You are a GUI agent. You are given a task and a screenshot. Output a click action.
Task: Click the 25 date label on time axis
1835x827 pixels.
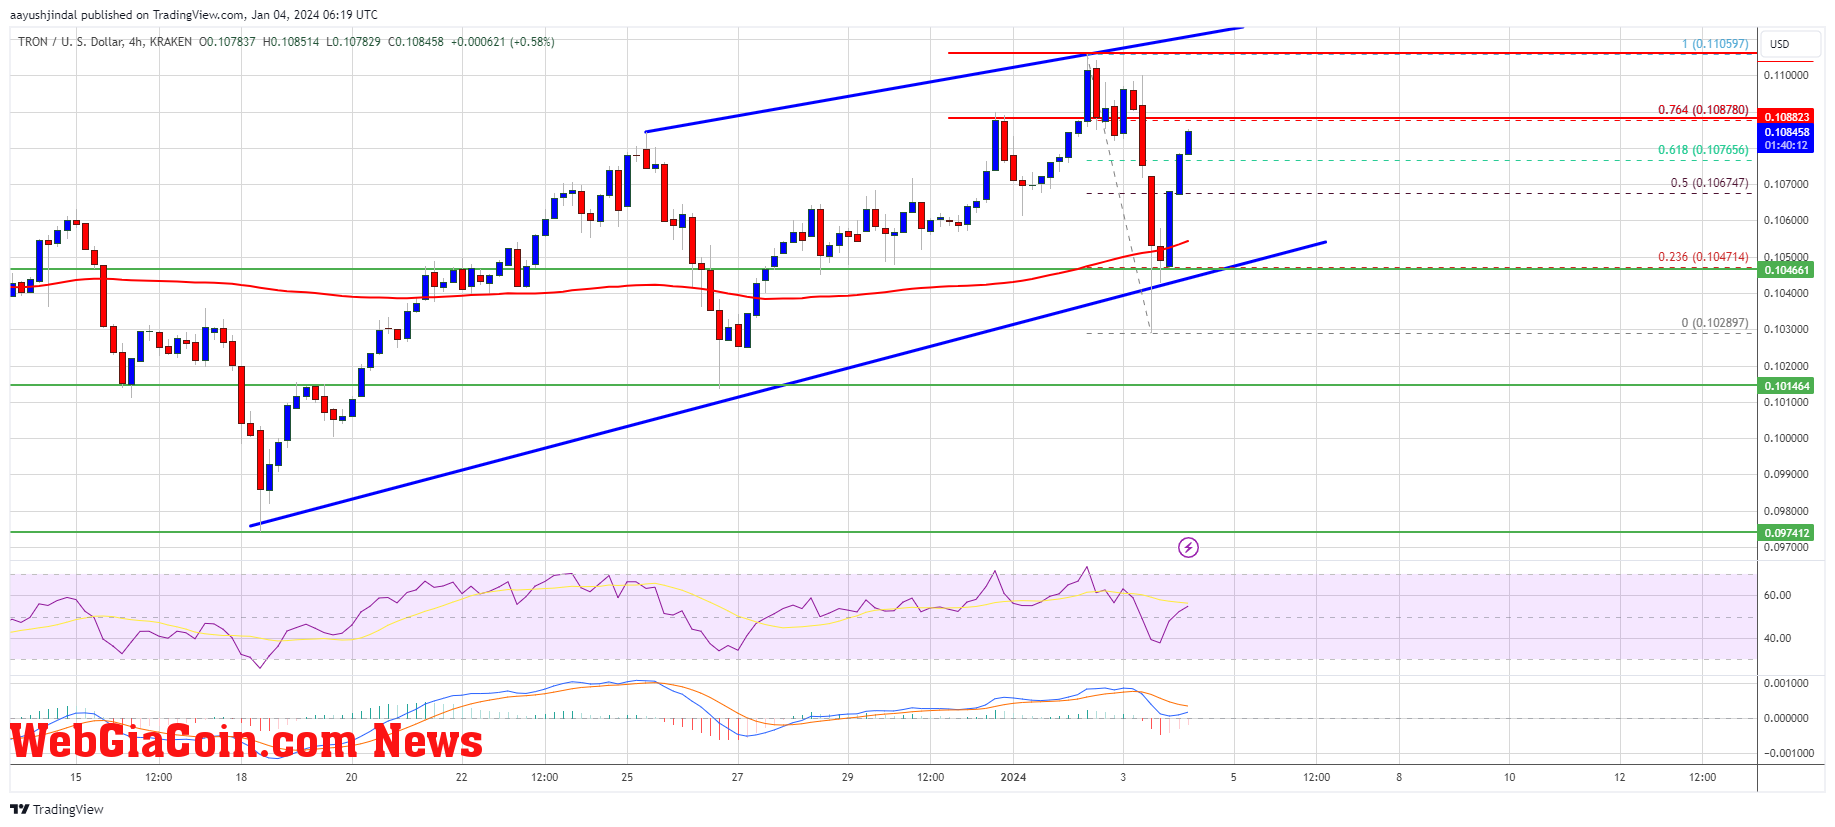pos(627,777)
